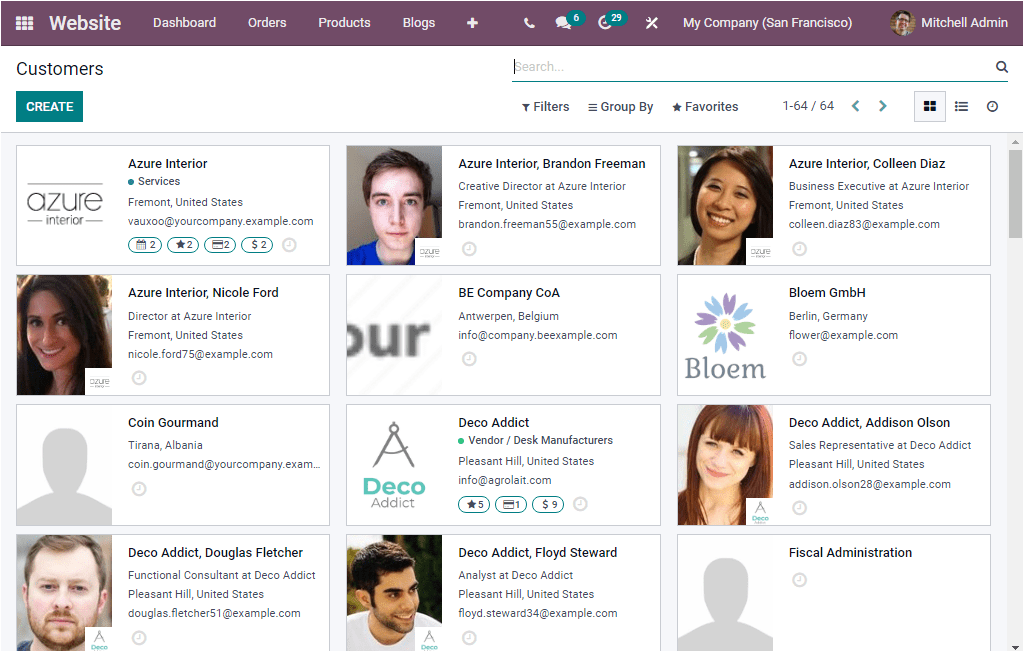Switch to activity view using clock icon

992,105
